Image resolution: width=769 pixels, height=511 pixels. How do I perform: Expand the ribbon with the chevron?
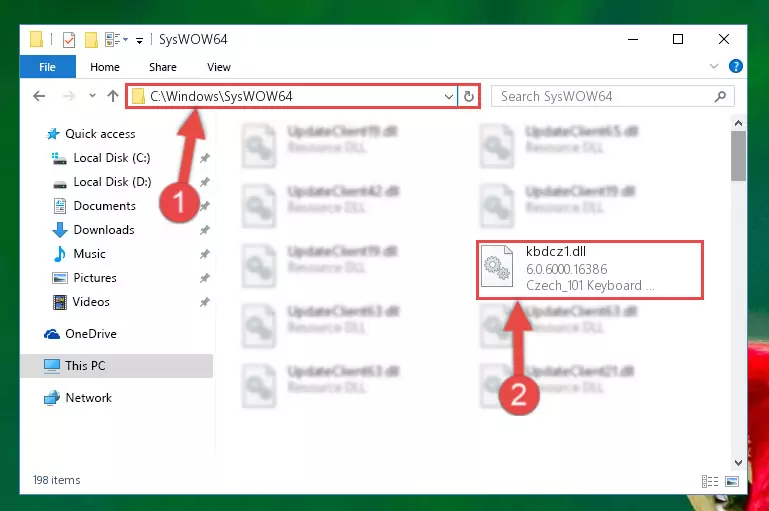(x=714, y=66)
